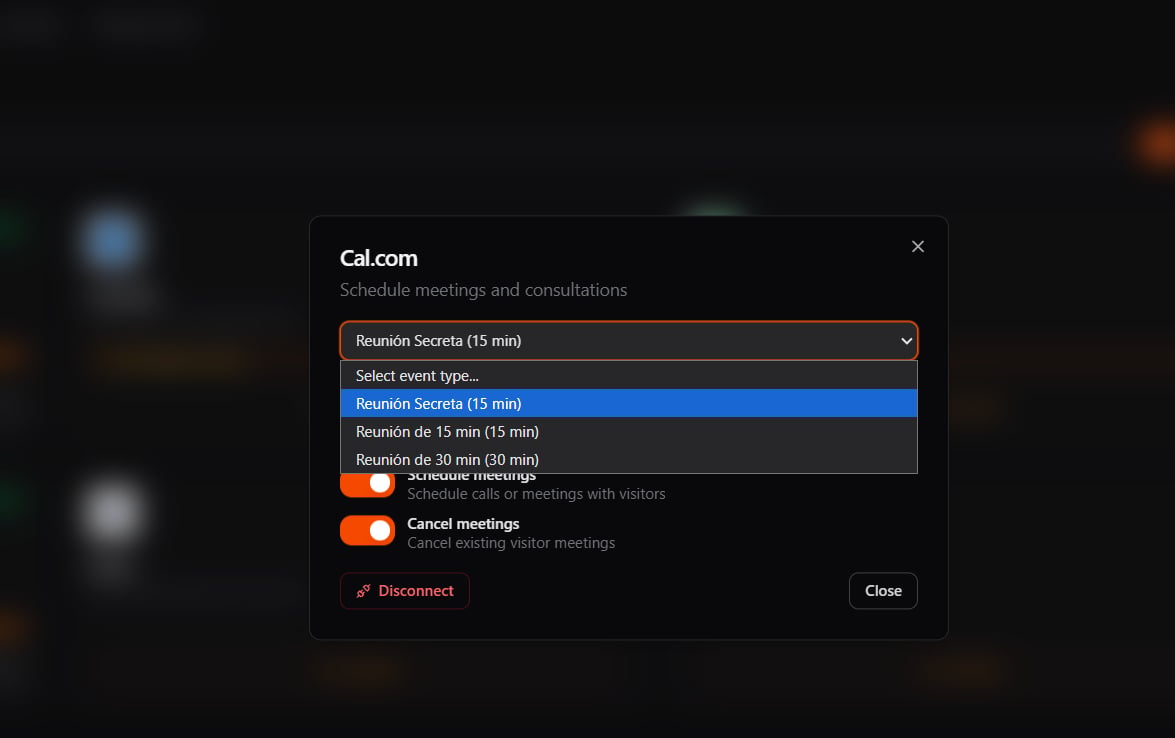
Task: Toggle the Schedule meetings switch
Action: coord(367,484)
